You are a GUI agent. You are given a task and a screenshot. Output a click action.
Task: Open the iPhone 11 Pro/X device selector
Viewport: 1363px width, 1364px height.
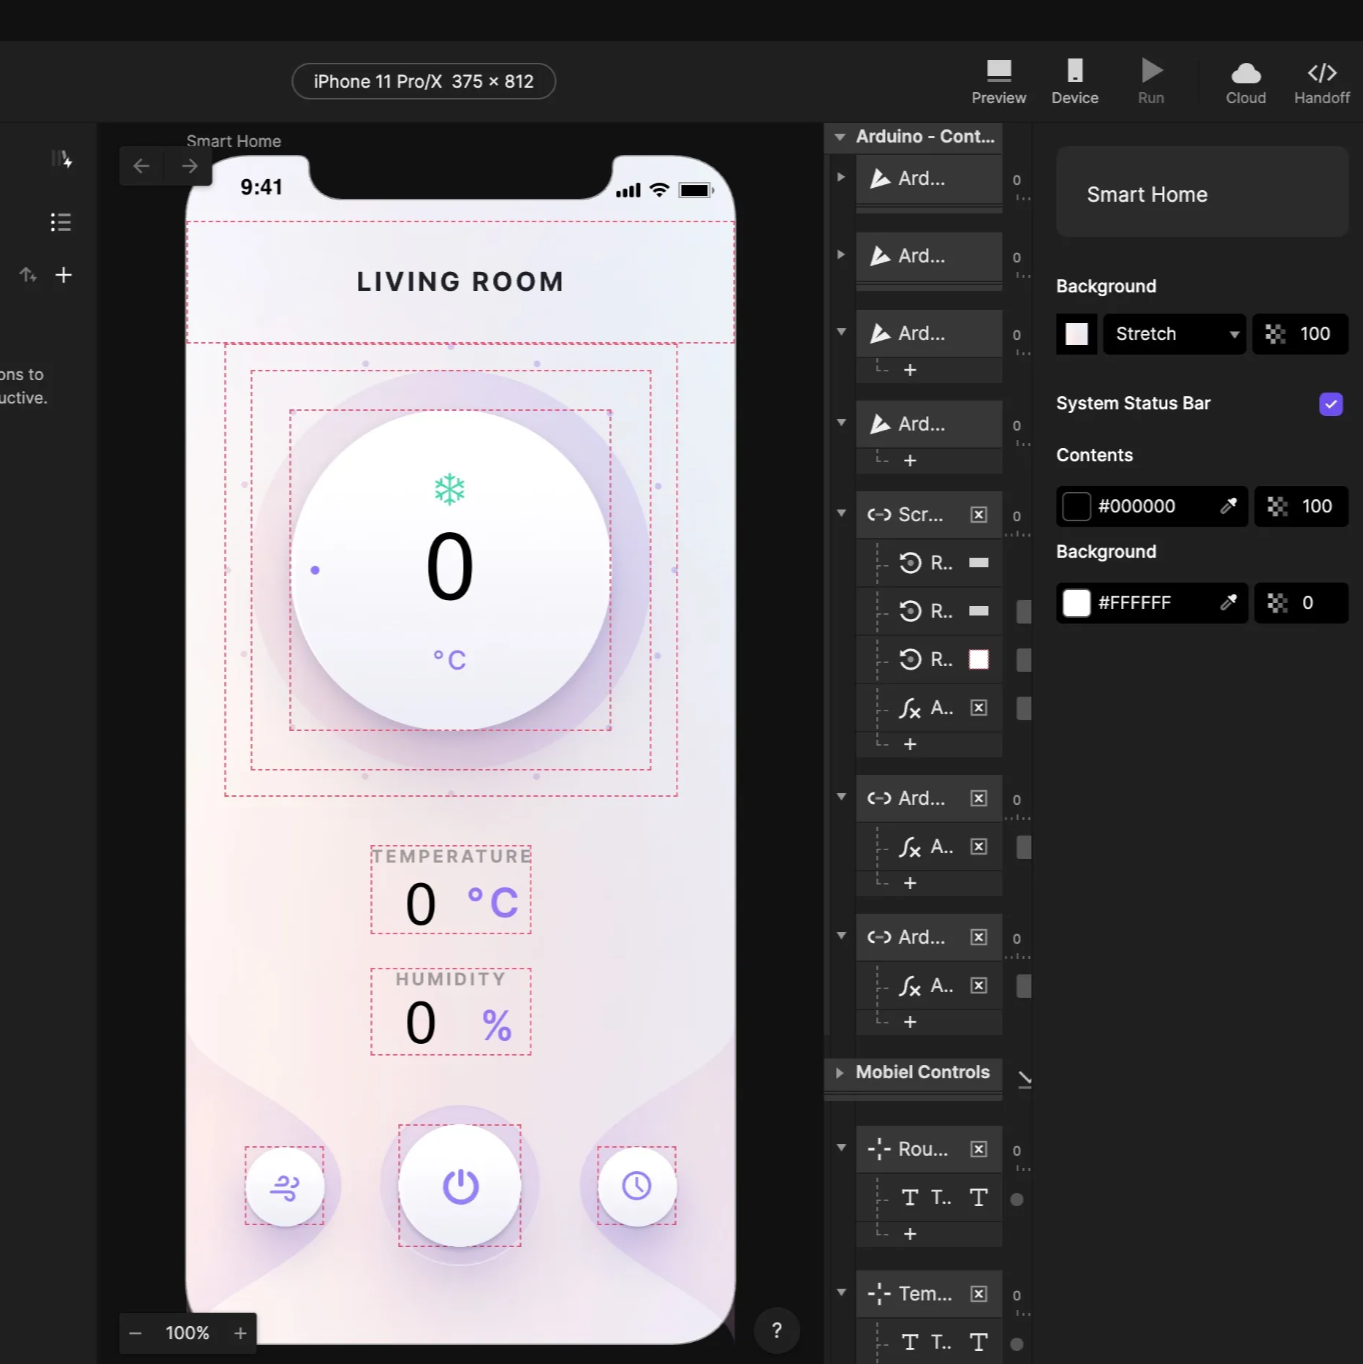coord(423,81)
